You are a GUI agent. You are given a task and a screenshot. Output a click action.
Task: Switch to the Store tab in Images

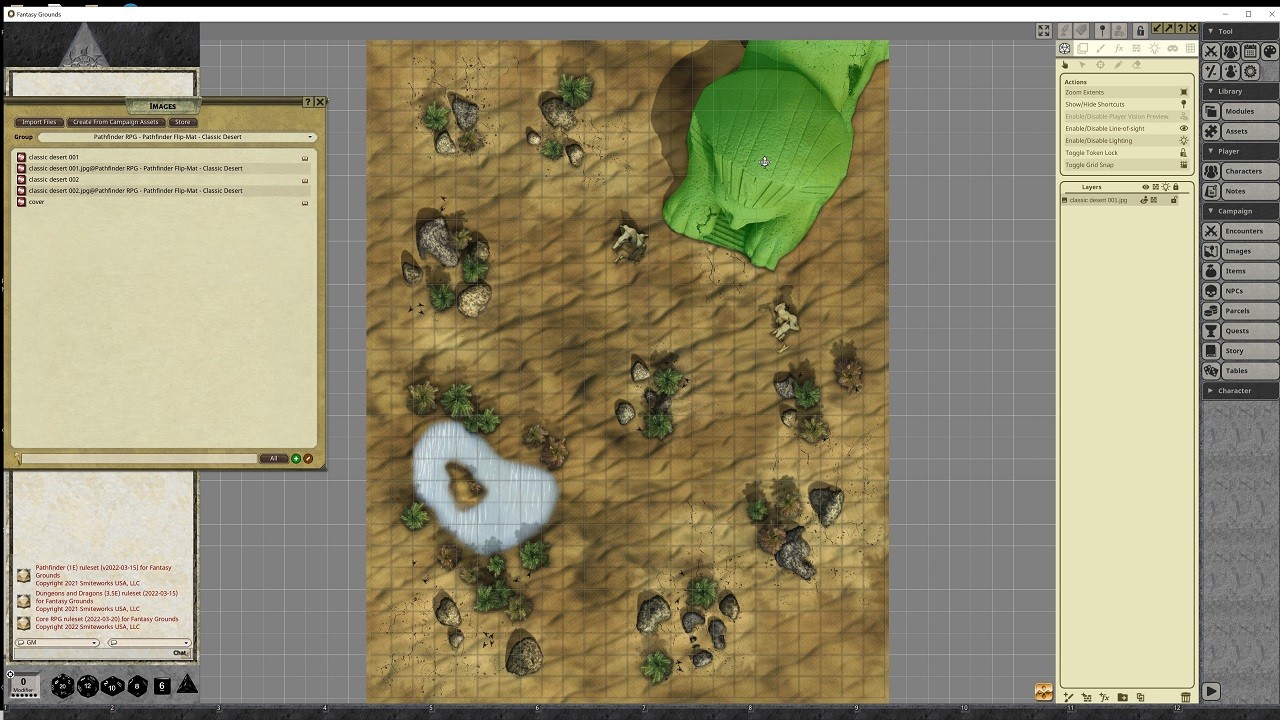click(182, 122)
